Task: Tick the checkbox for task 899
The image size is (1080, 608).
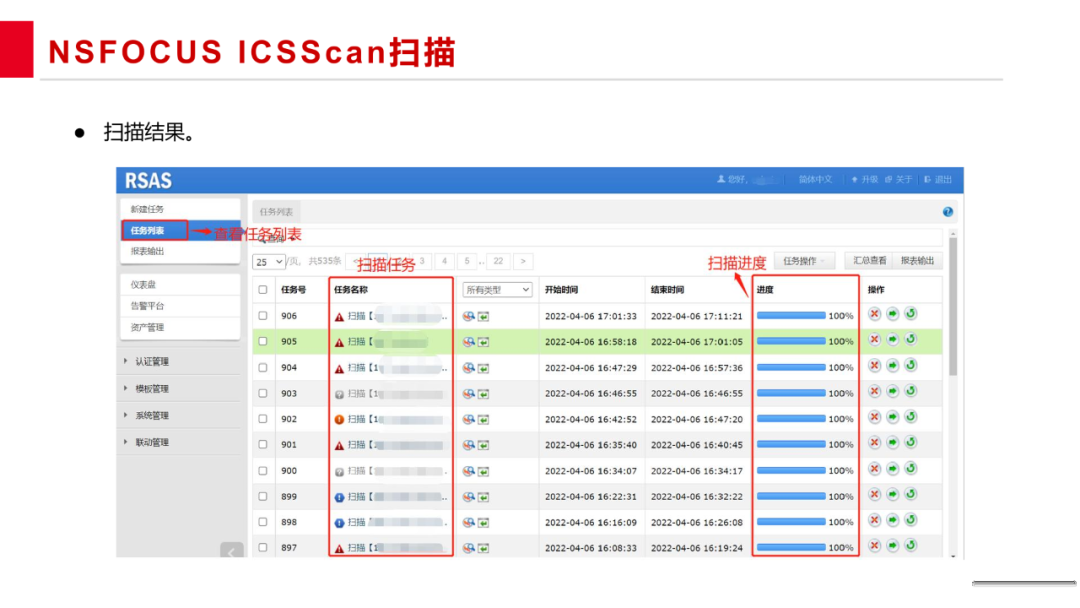Action: coord(262,496)
